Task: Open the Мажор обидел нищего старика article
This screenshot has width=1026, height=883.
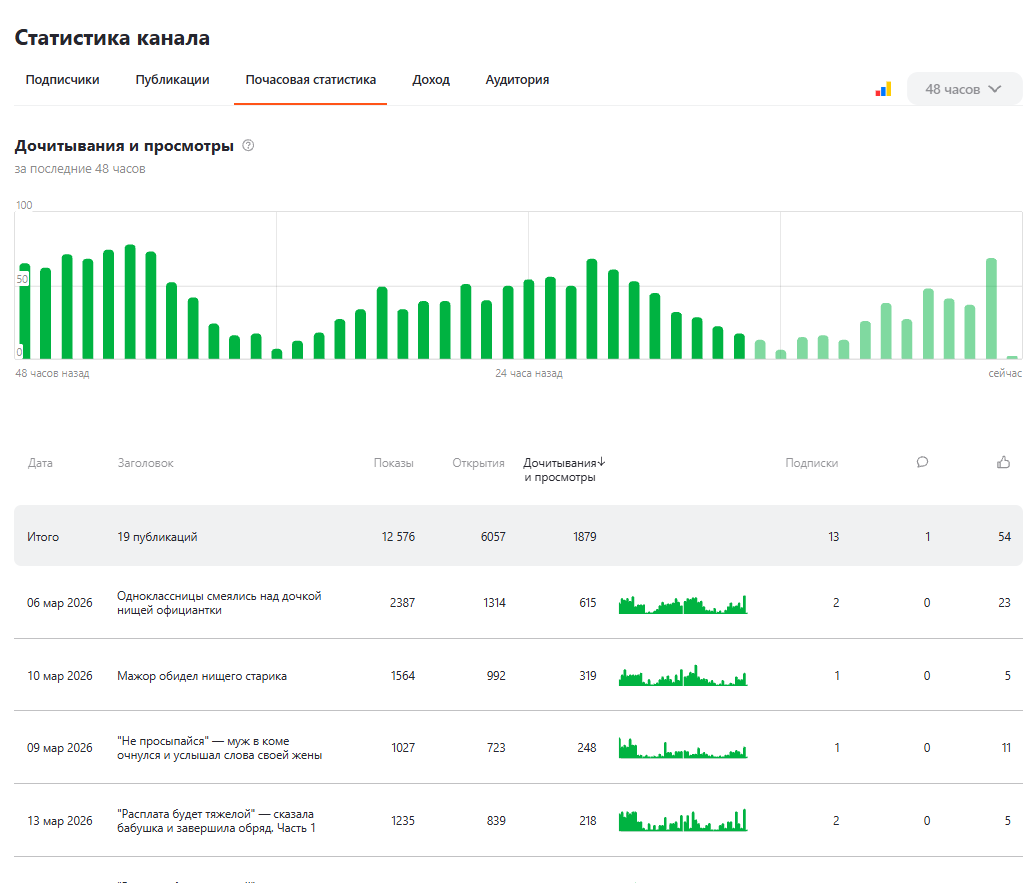Action: [202, 676]
